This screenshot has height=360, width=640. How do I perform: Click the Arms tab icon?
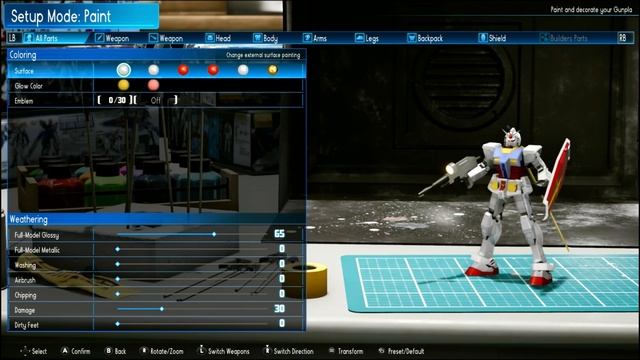click(307, 38)
